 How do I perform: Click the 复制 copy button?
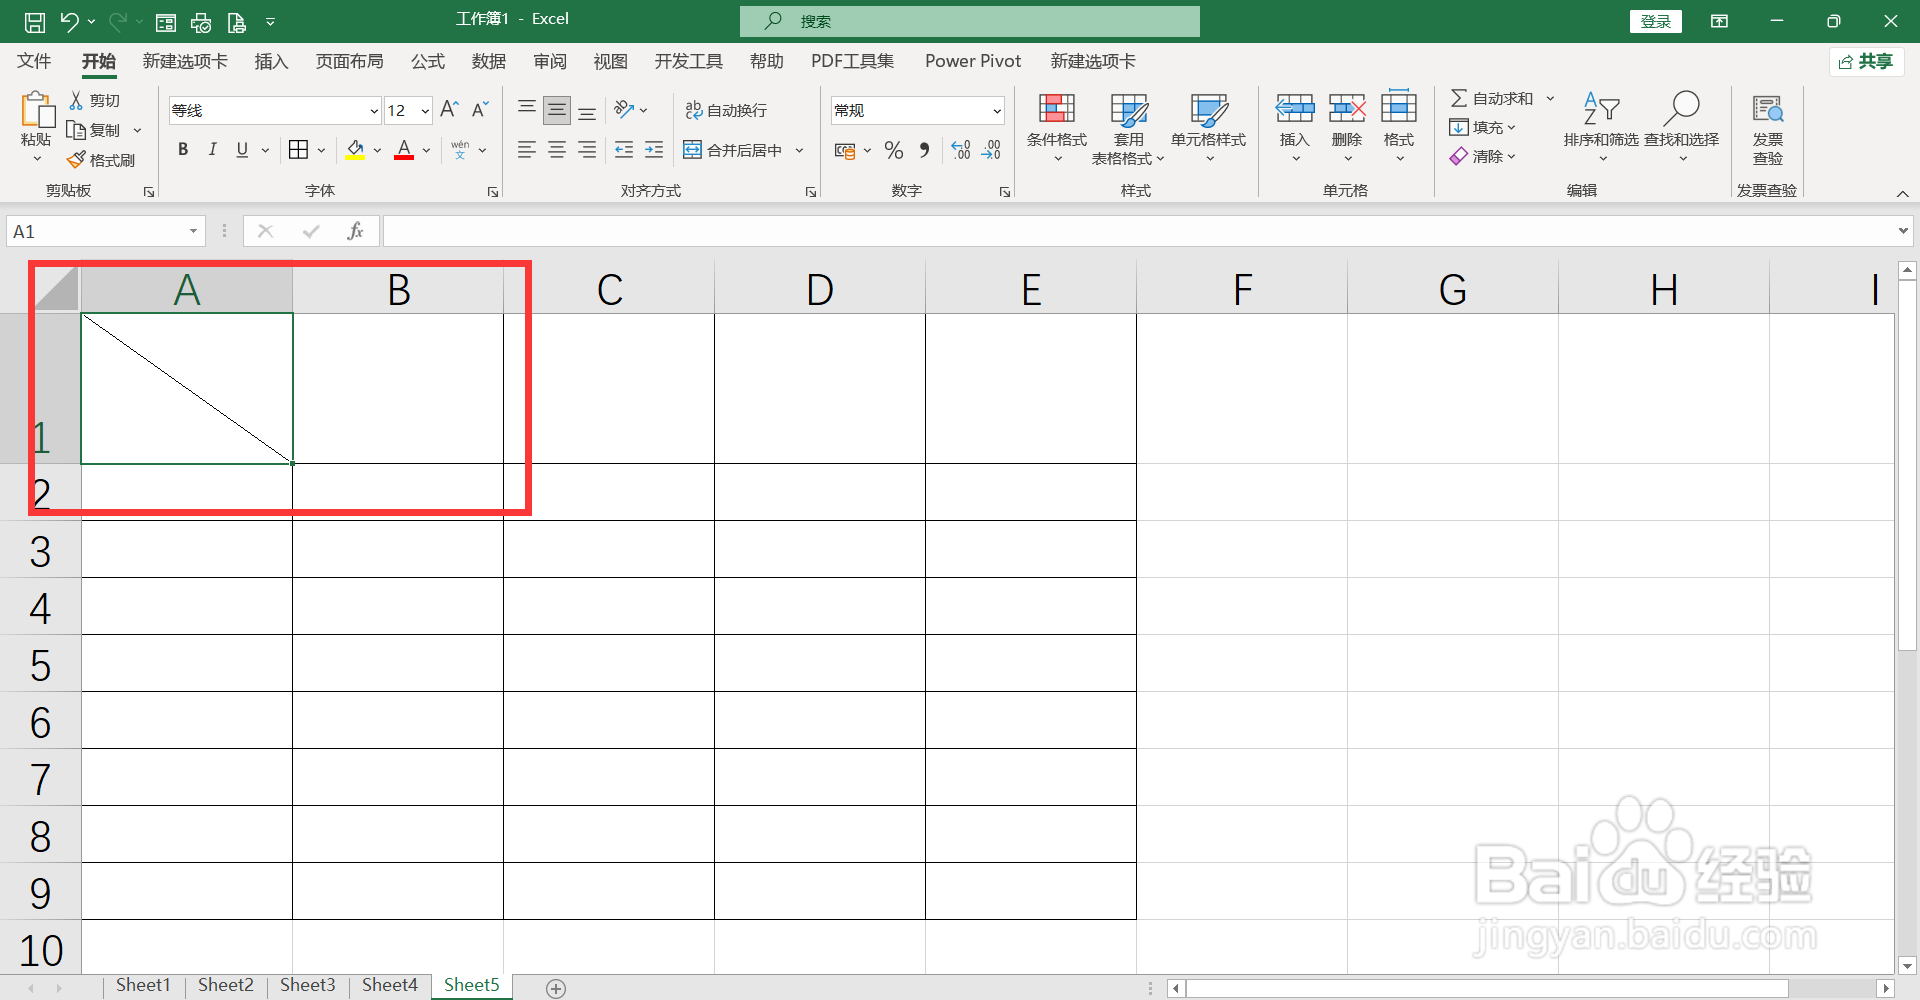[x=93, y=130]
